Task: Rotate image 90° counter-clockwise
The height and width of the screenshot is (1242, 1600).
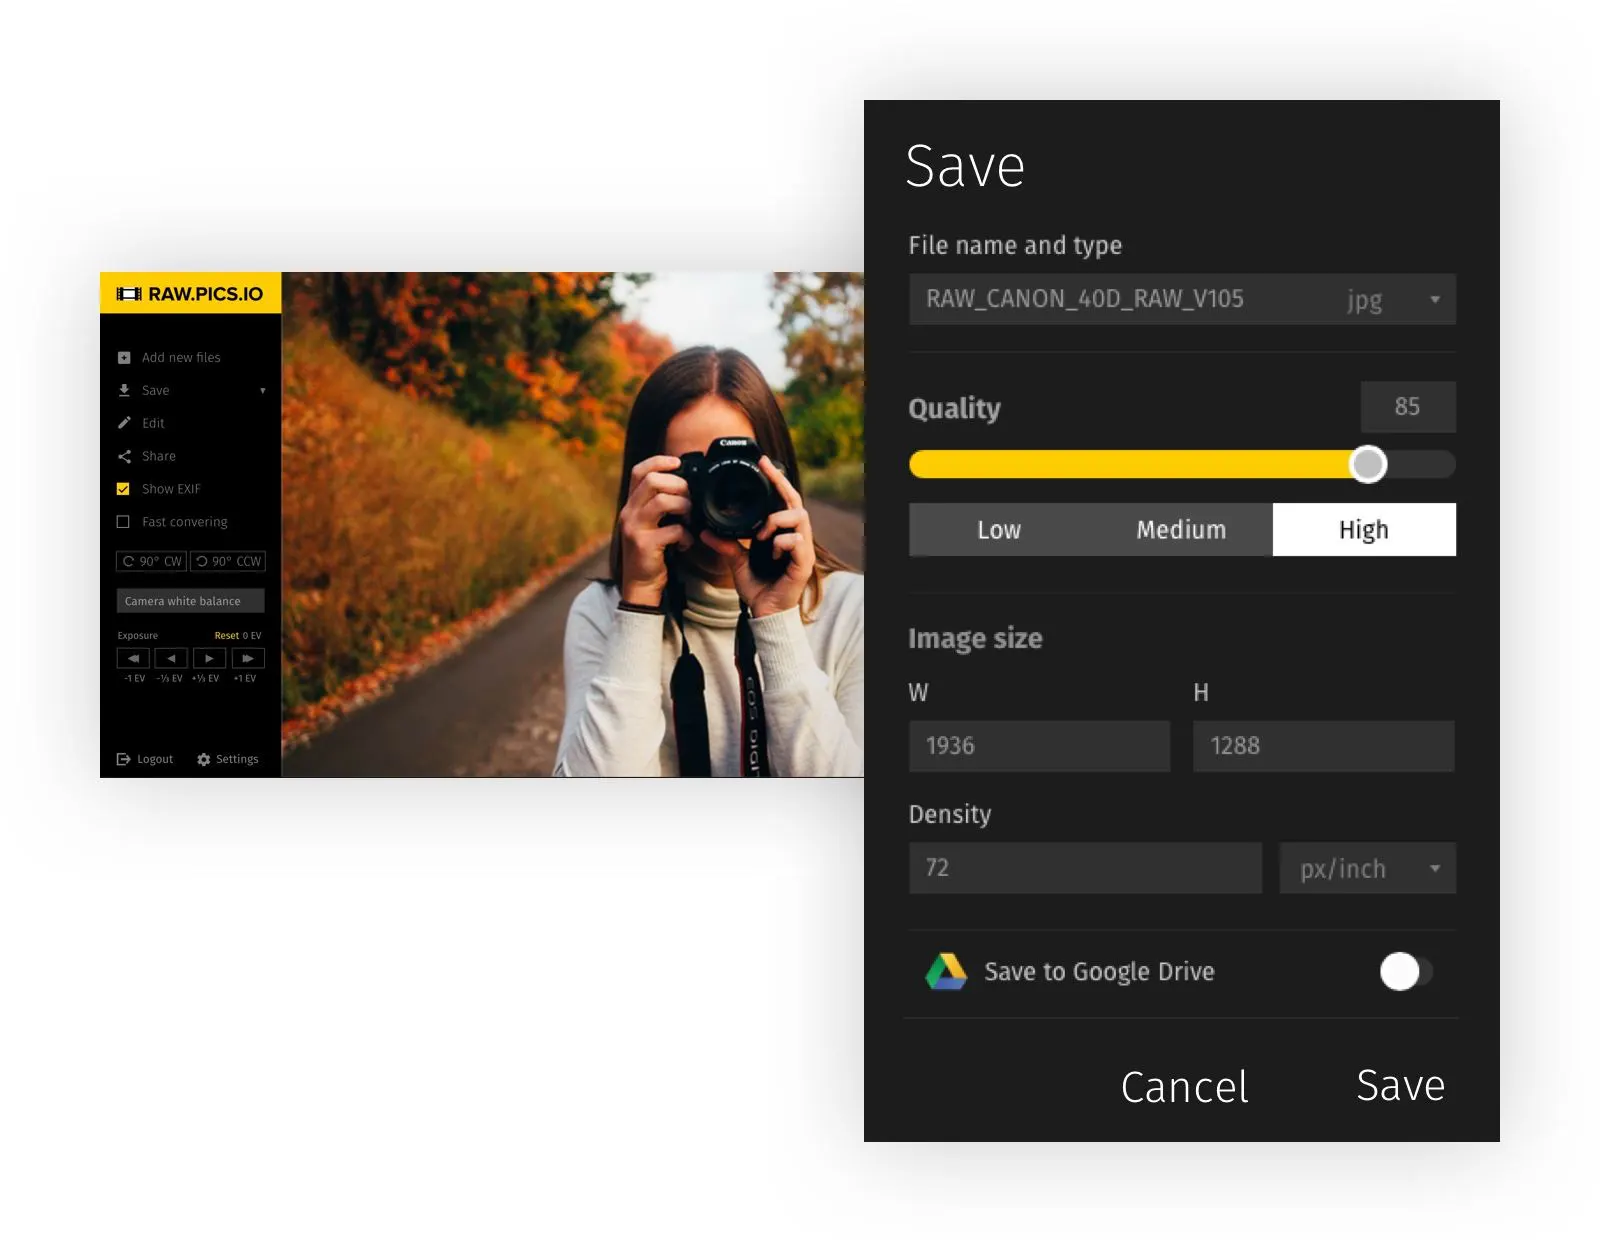Action: tap(228, 561)
